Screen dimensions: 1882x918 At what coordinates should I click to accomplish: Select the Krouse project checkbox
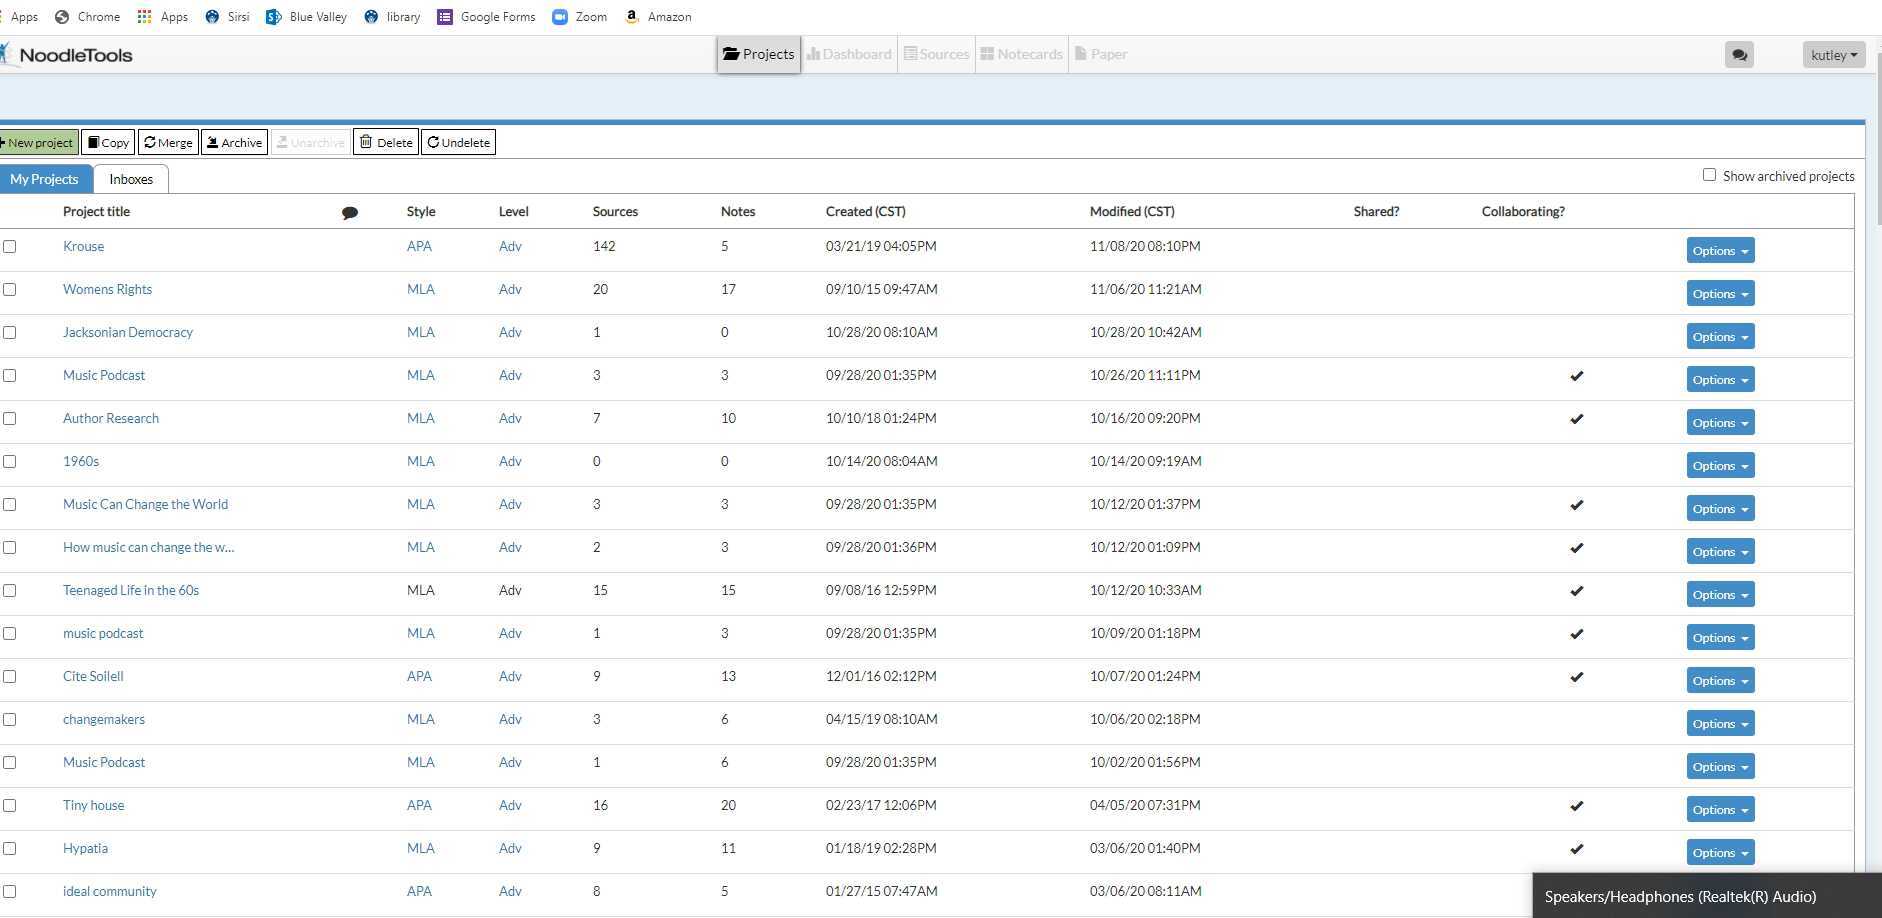click(x=10, y=246)
